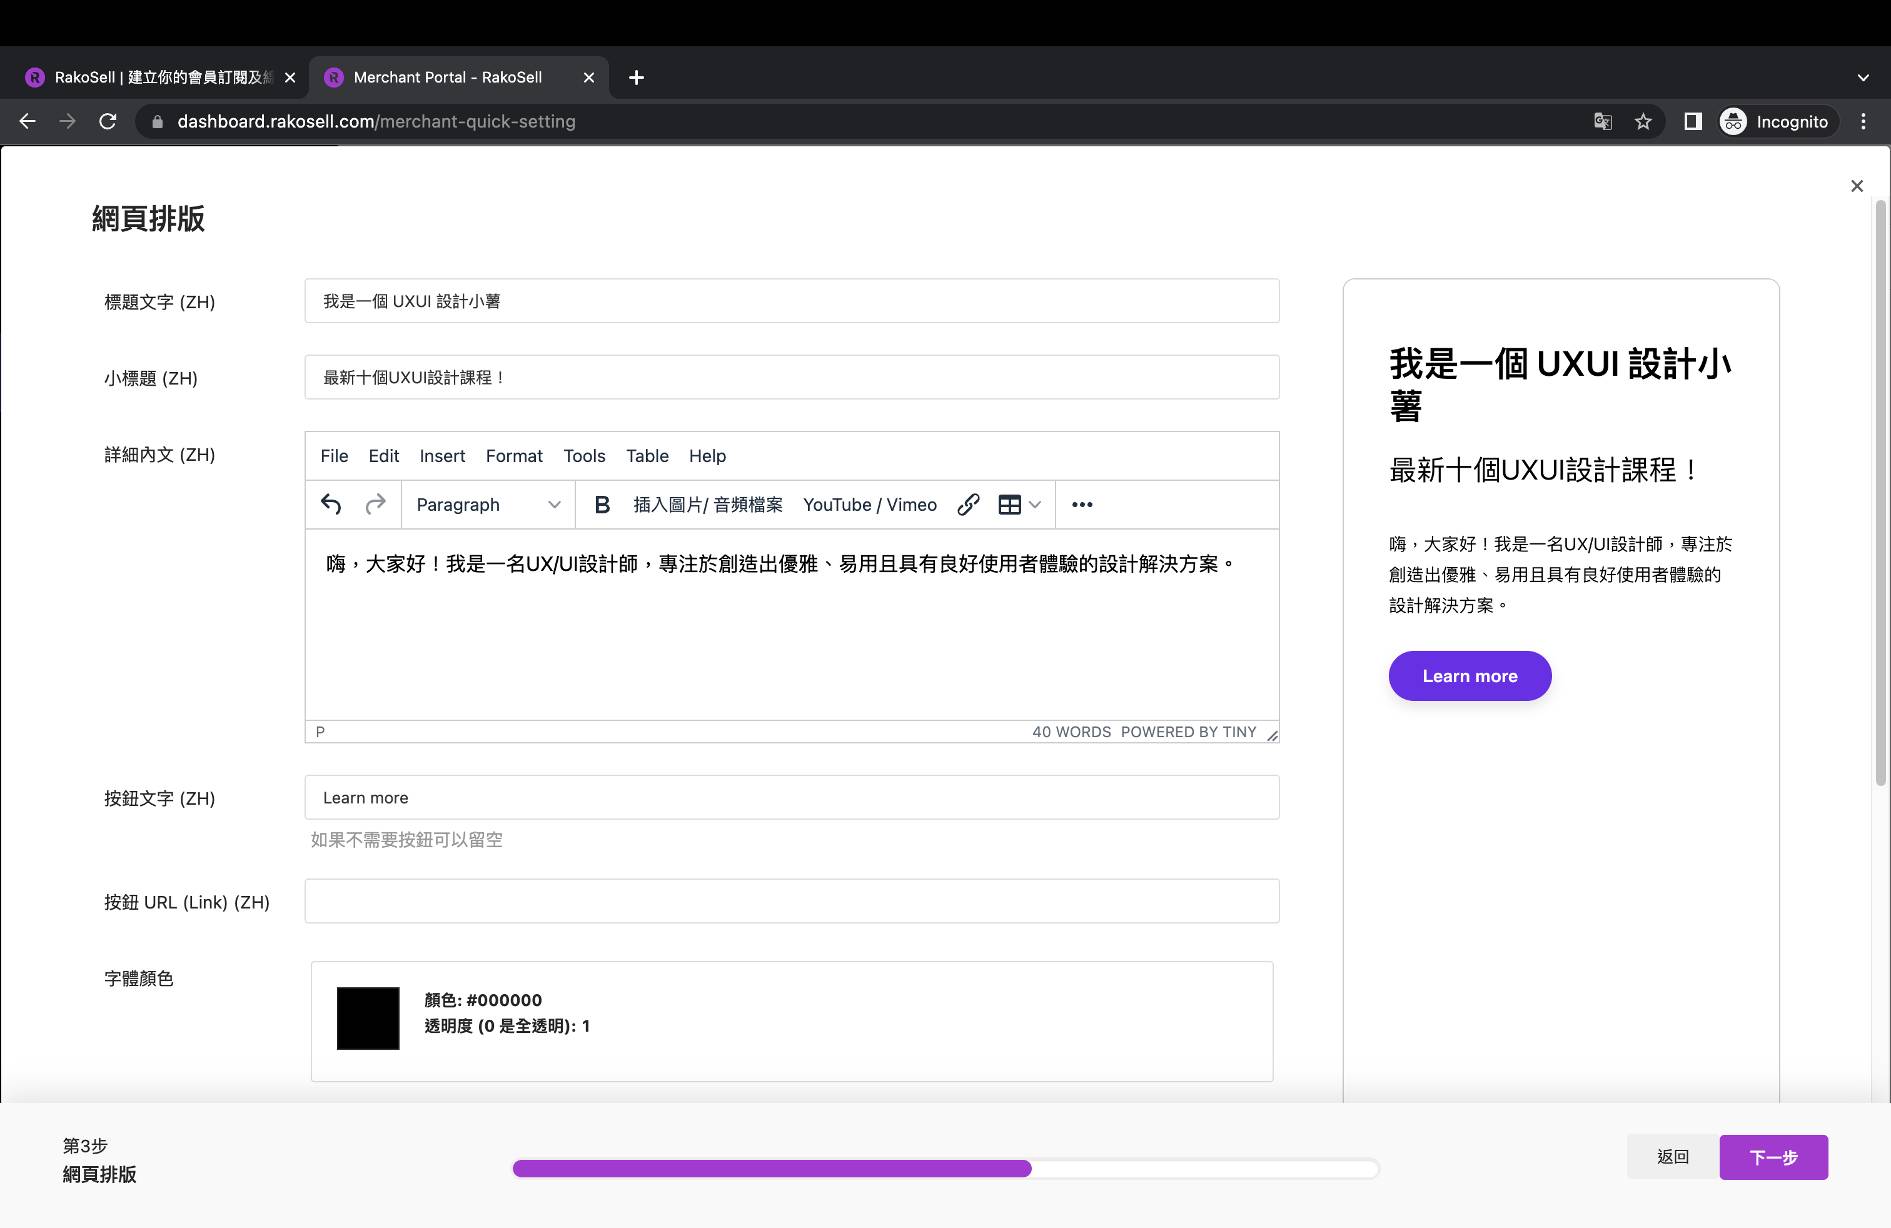The width and height of the screenshot is (1891, 1228).
Task: Open the table insert icon menu
Action: tap(1019, 505)
